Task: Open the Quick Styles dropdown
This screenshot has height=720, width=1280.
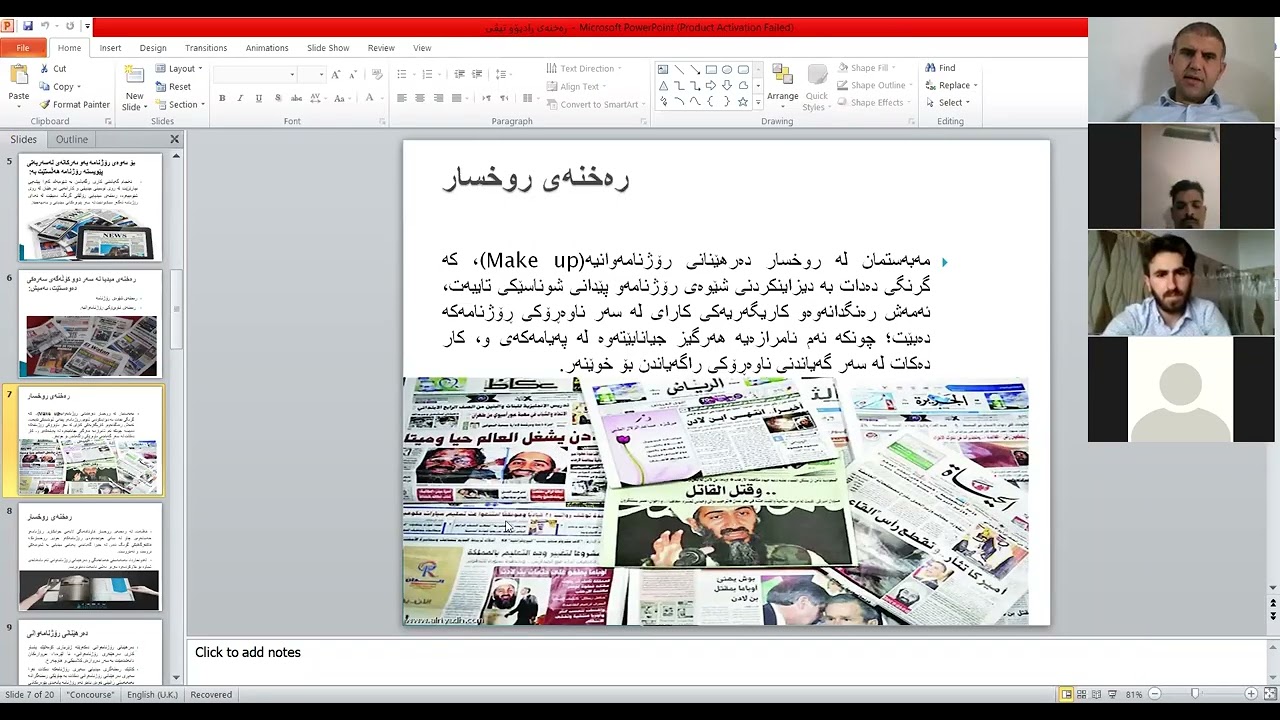Action: tap(817, 88)
